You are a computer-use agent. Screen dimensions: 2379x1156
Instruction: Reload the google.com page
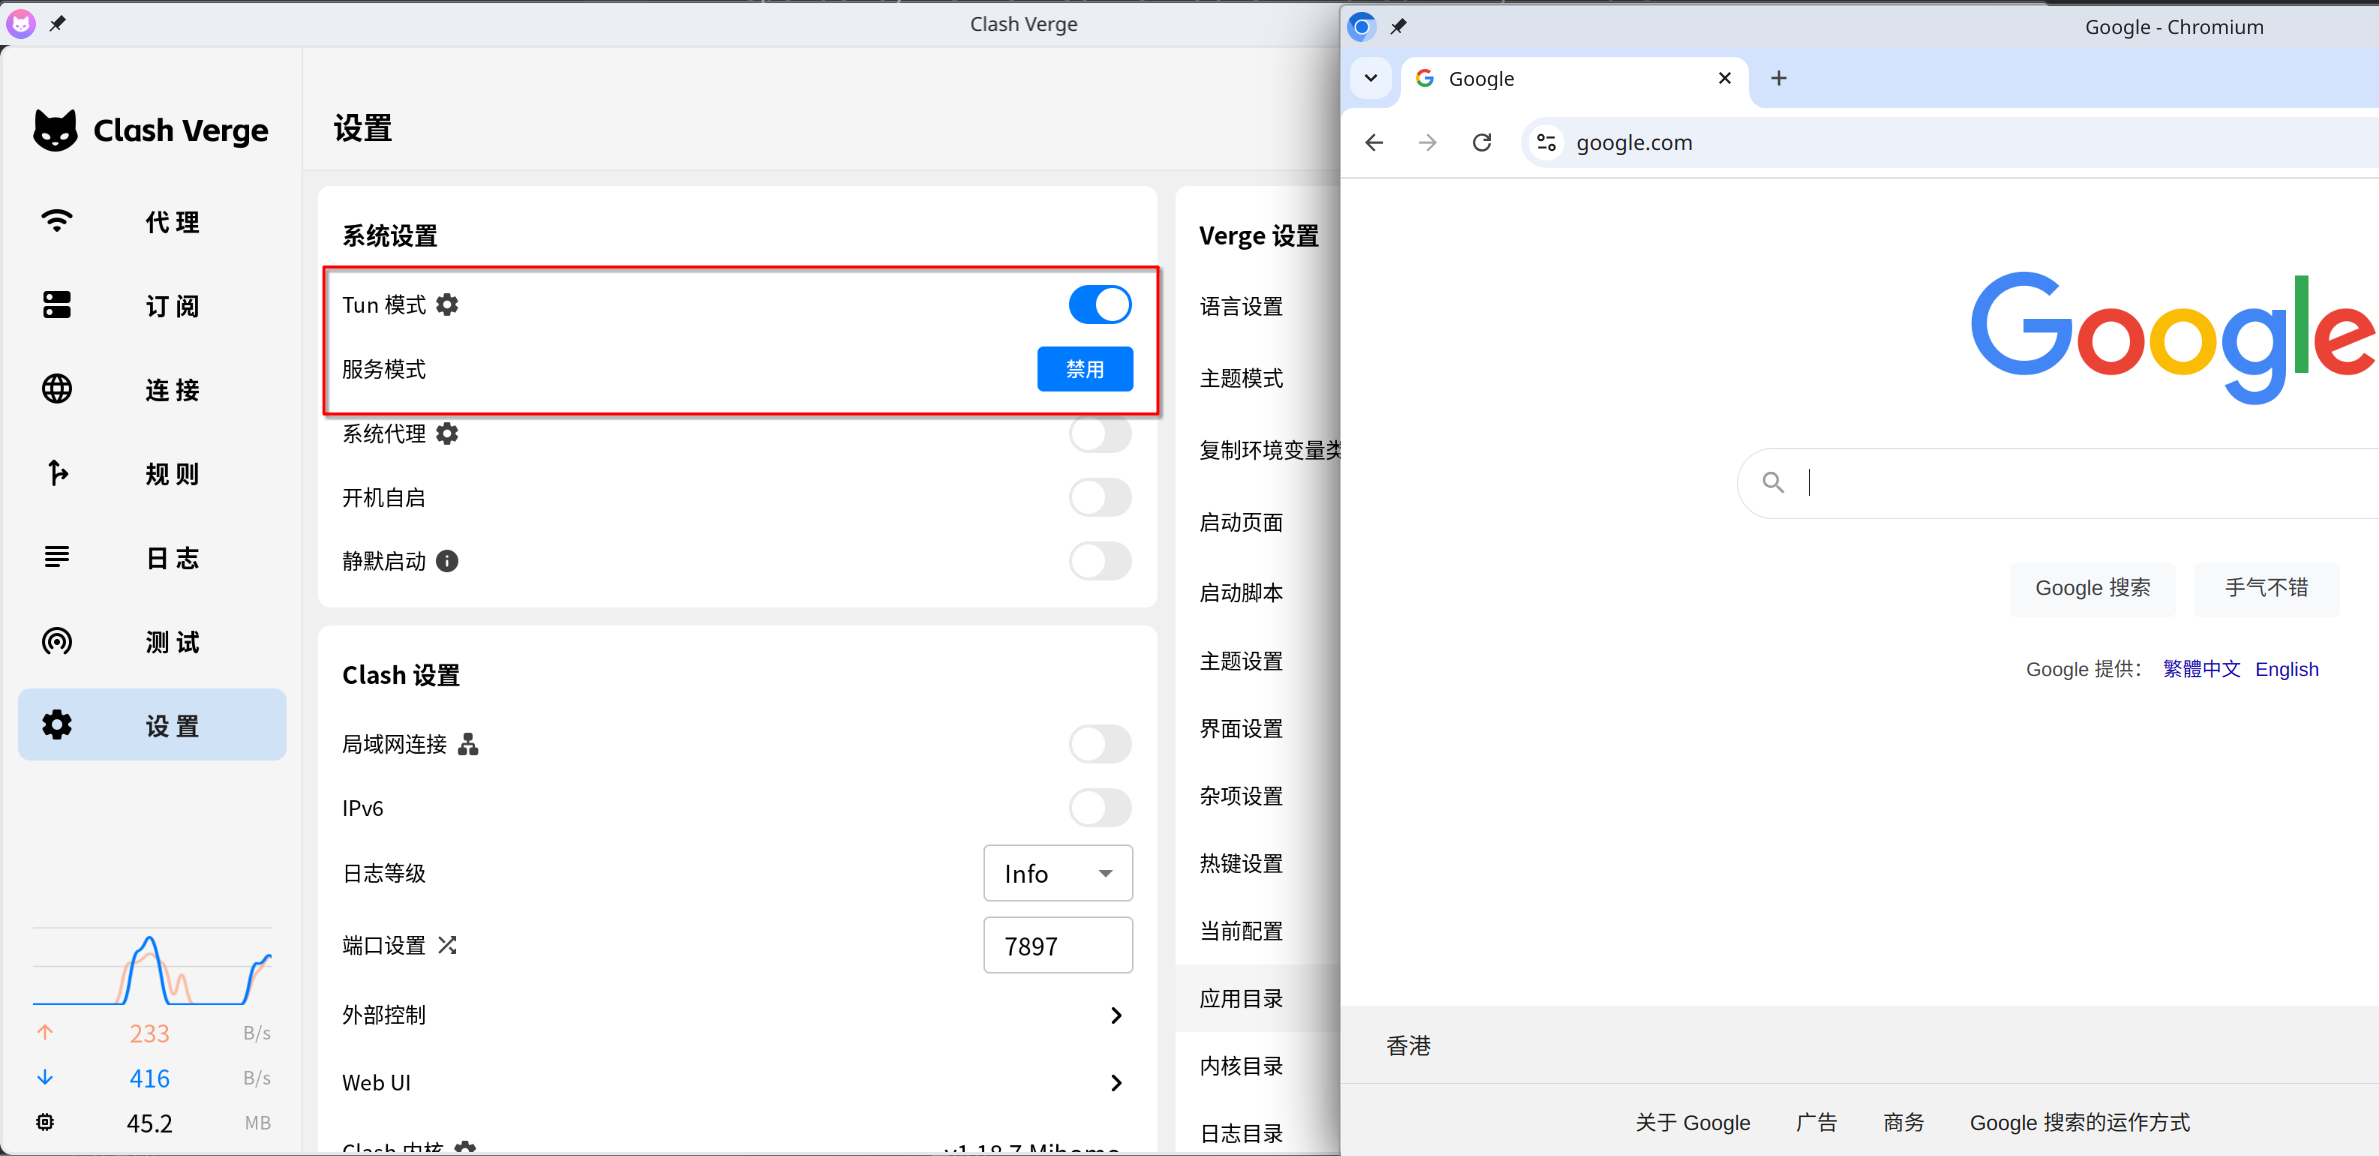tap(1482, 143)
